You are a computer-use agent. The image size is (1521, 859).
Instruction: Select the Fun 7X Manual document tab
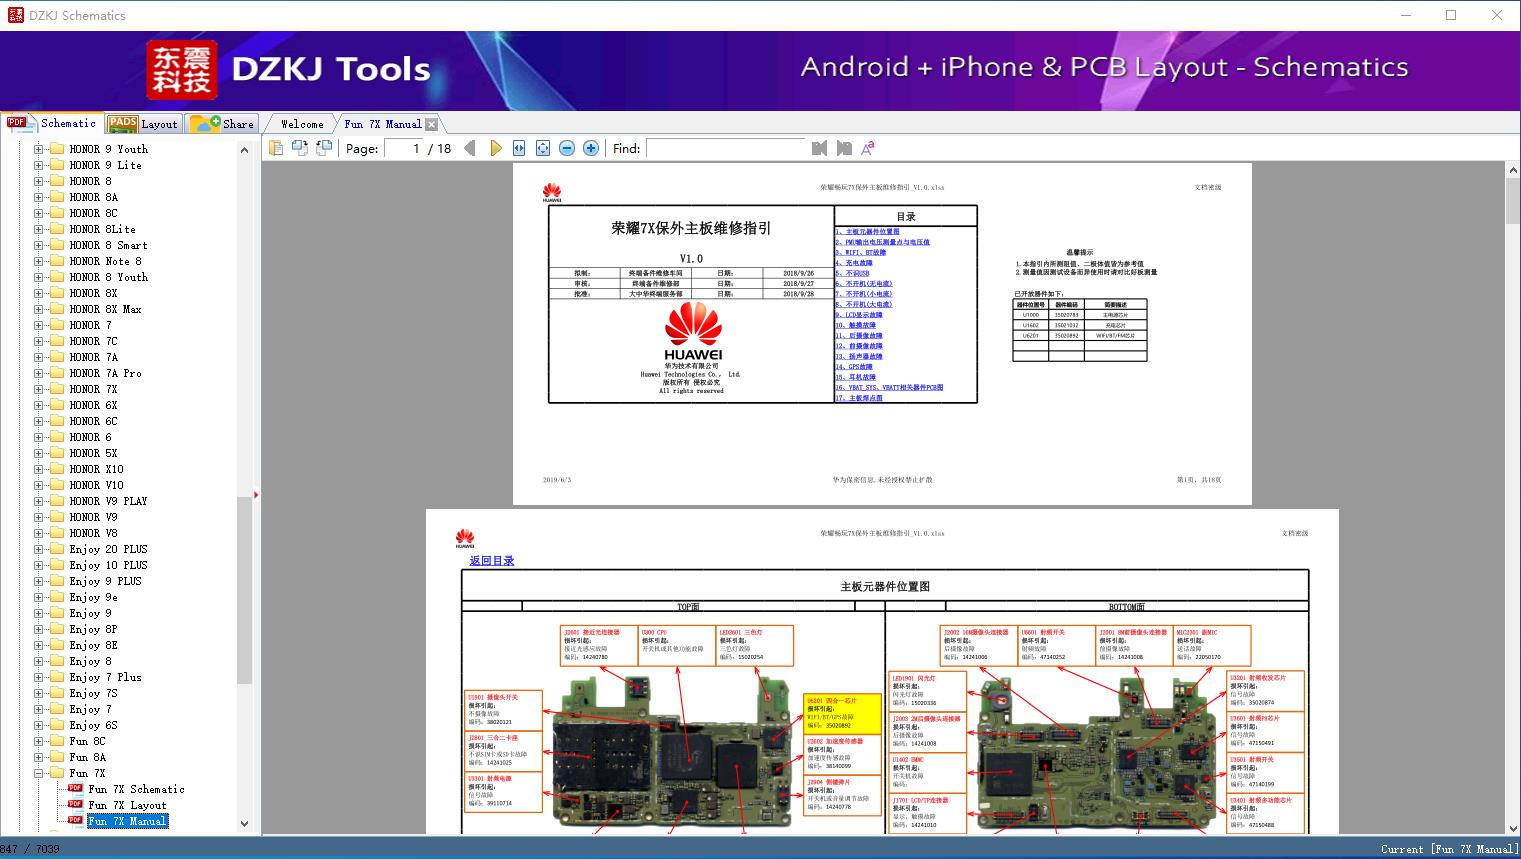382,124
